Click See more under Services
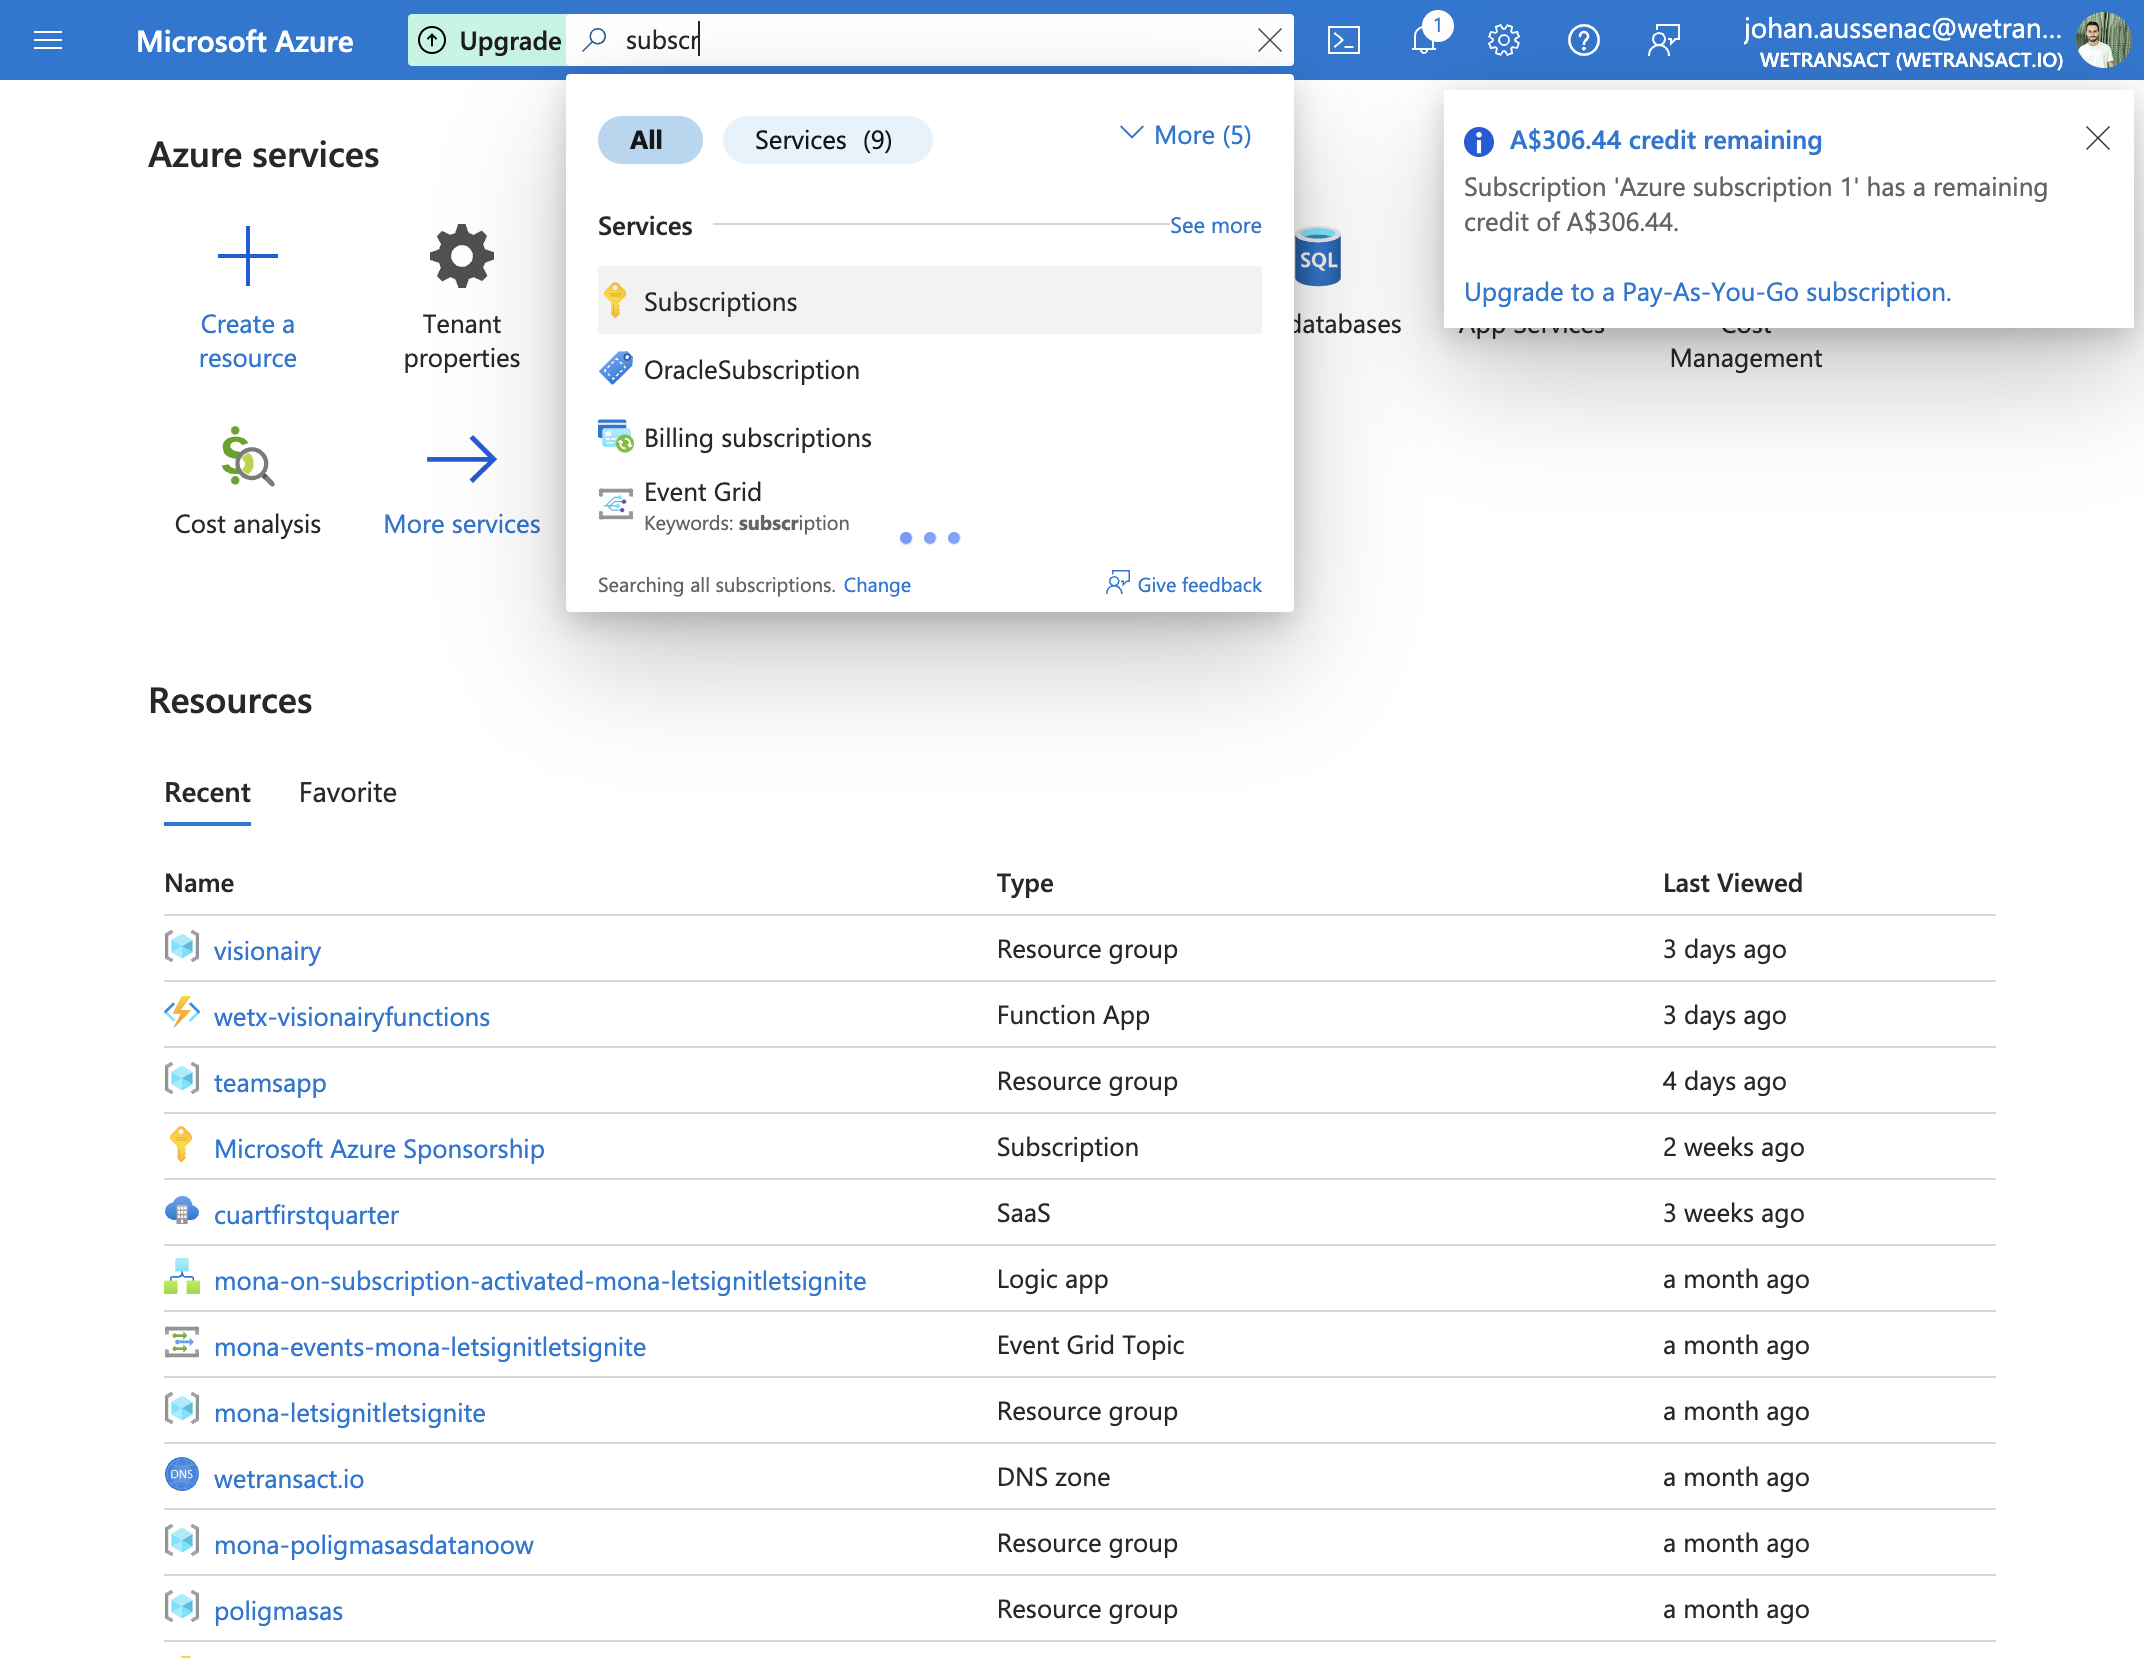This screenshot has height=1658, width=2144. pos(1215,226)
